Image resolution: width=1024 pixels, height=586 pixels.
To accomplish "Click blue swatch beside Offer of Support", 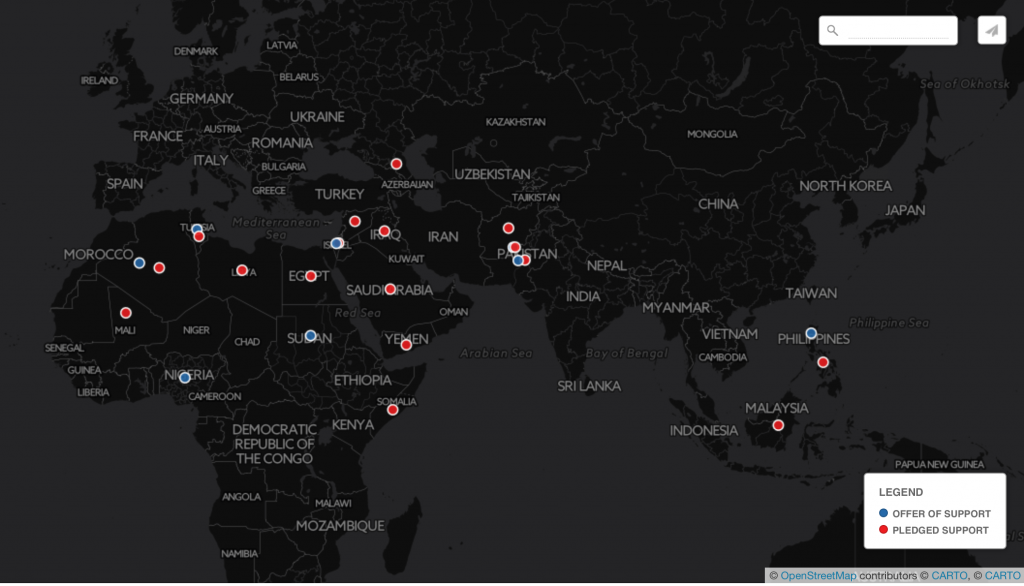I will tap(883, 513).
